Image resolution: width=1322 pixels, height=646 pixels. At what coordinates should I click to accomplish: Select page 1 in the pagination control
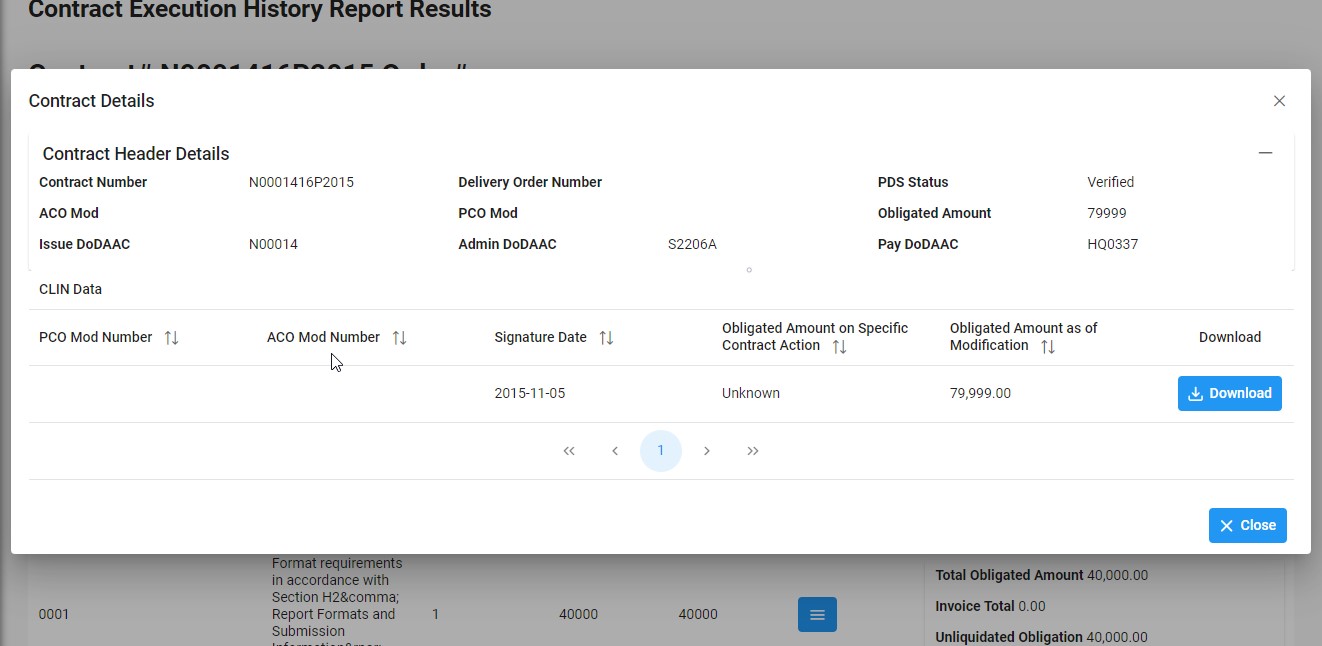[x=661, y=451]
